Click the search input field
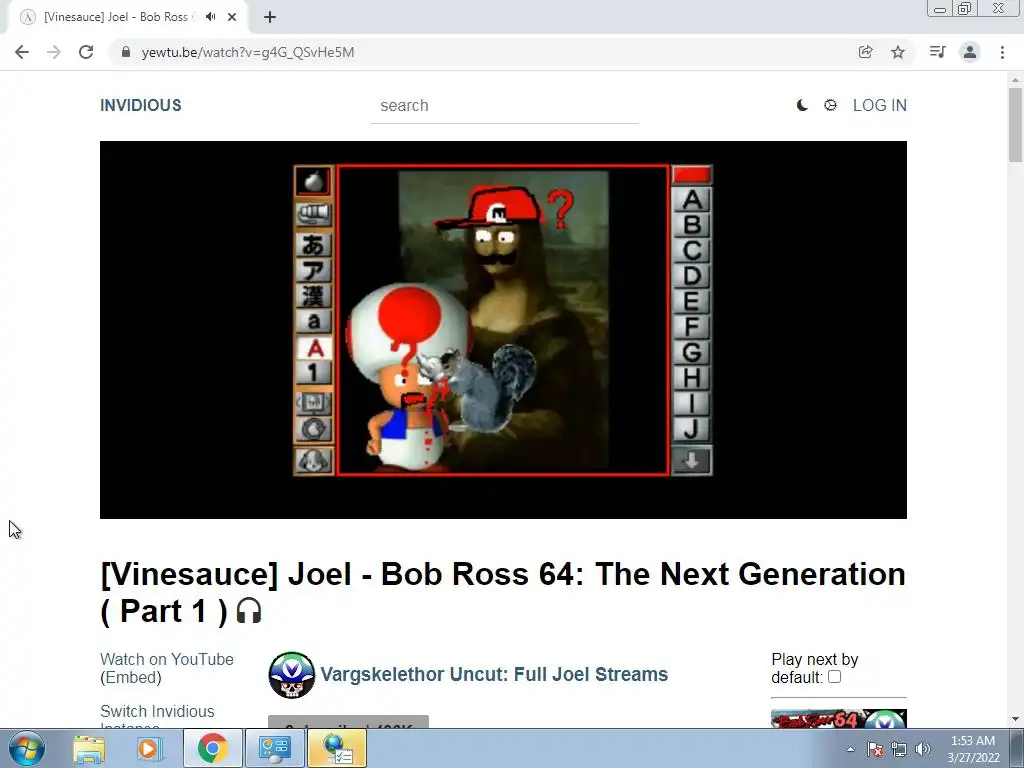Screen dimensions: 1024x768 coord(504,106)
